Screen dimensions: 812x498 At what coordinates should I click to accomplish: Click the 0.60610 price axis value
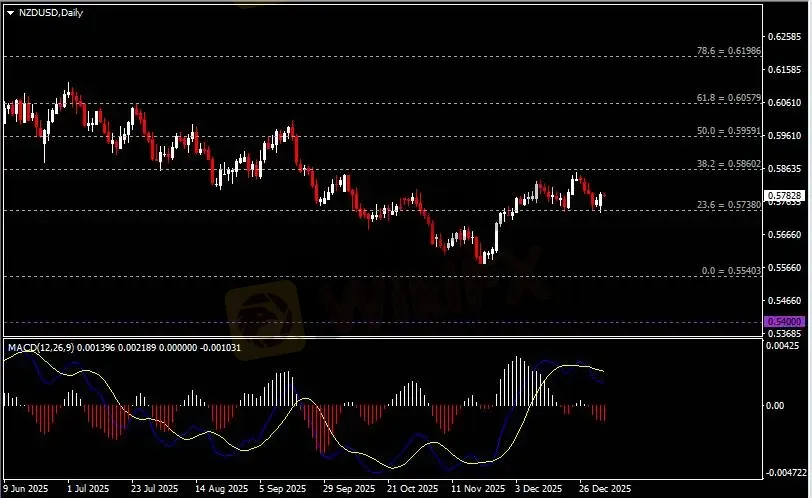784,102
